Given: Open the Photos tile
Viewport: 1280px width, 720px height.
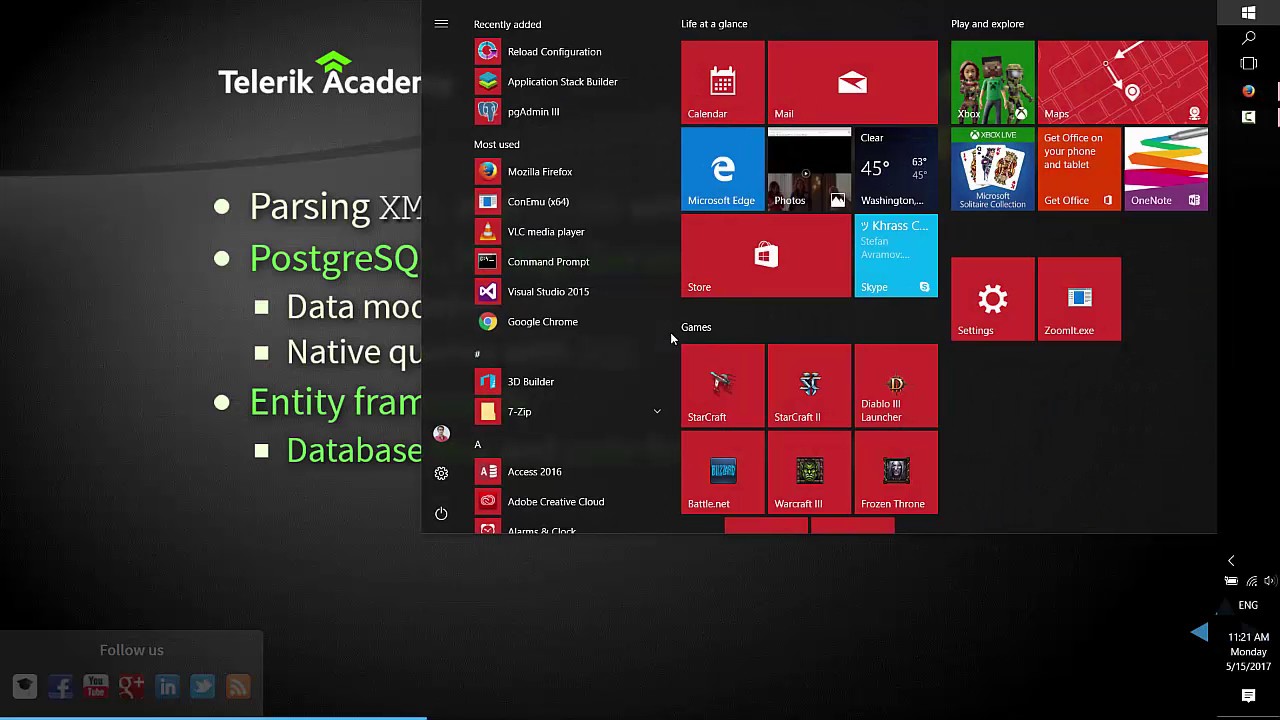Looking at the screenshot, I should [x=809, y=169].
